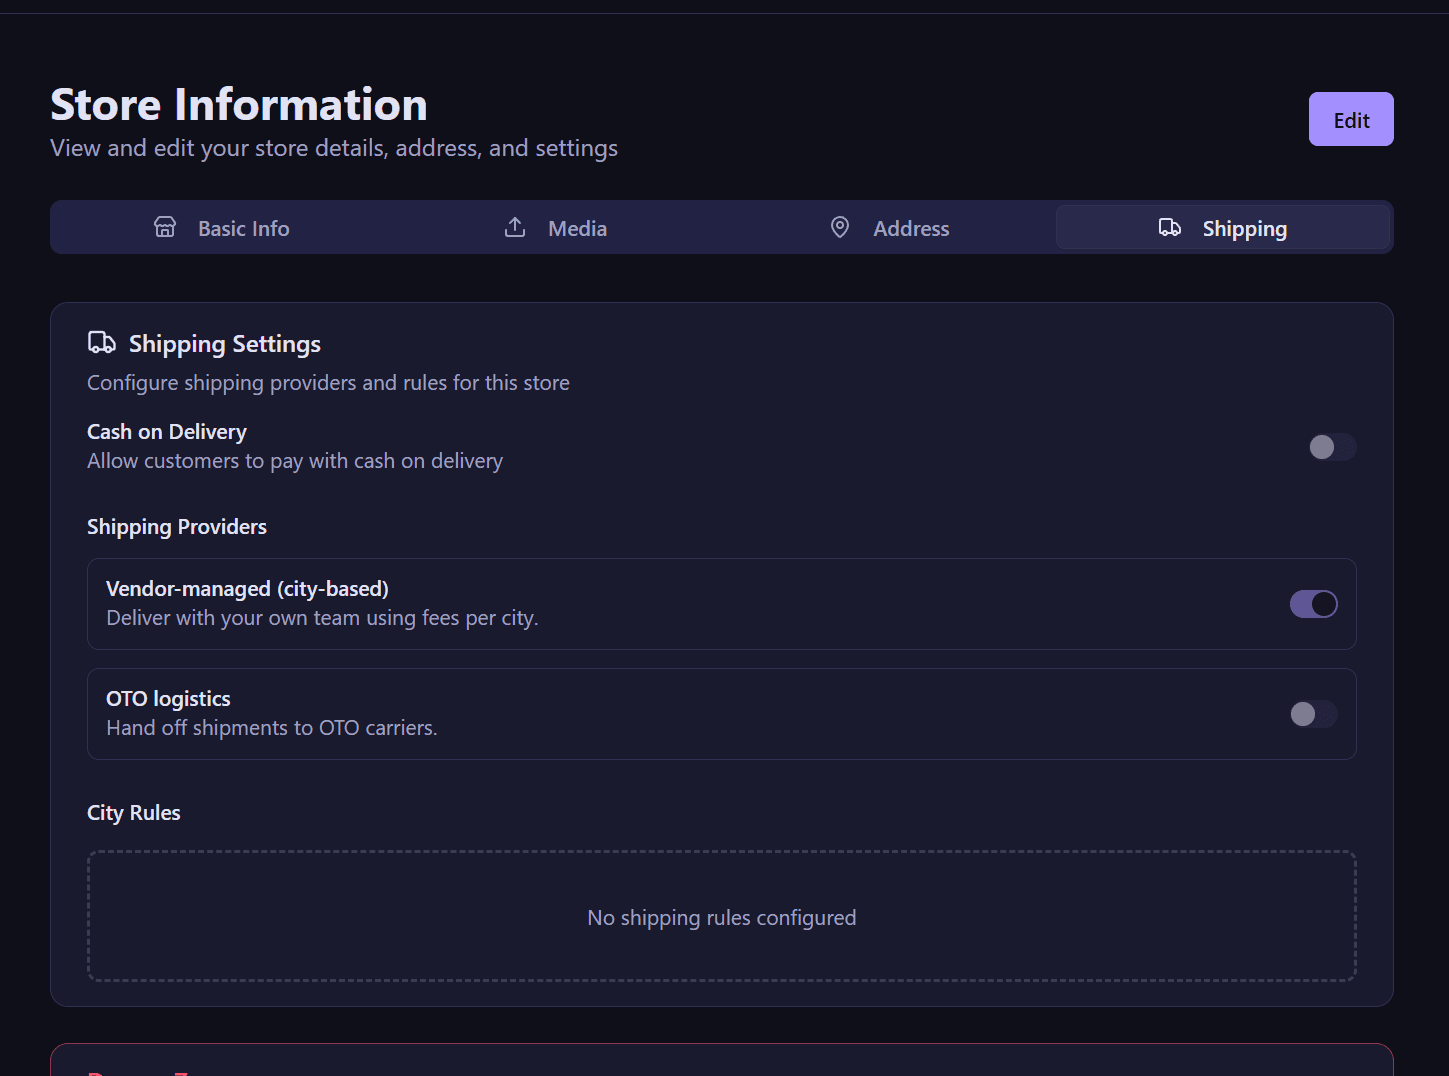The image size is (1449, 1076).
Task: Click the 'Store Information' page title
Action: [239, 104]
